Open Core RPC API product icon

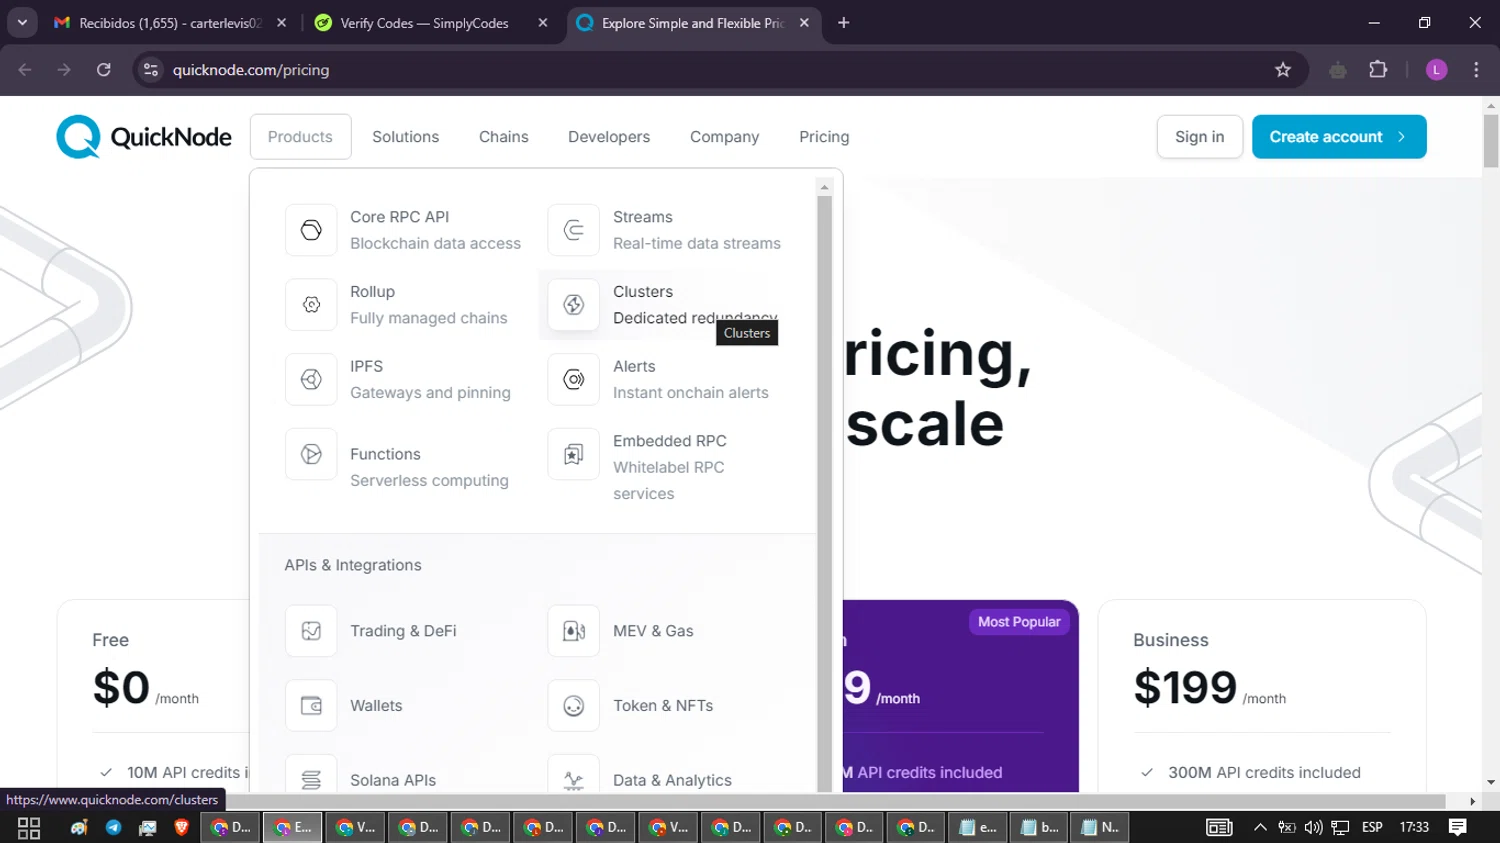click(x=311, y=230)
